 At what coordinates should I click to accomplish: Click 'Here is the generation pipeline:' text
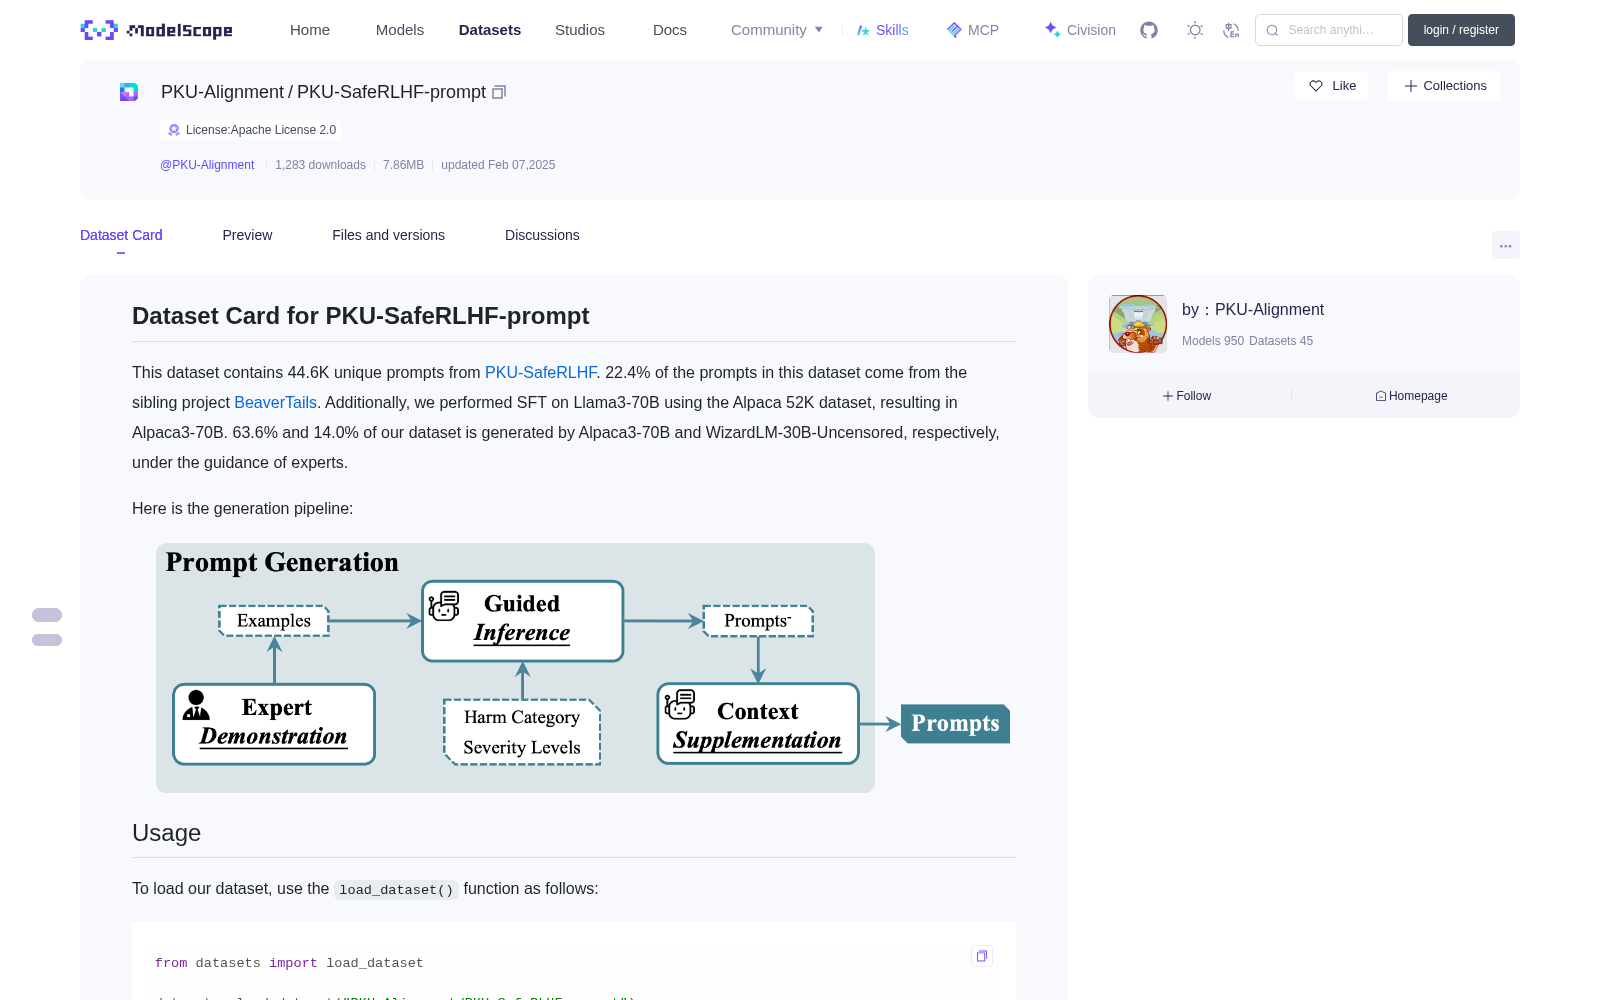point(242,508)
